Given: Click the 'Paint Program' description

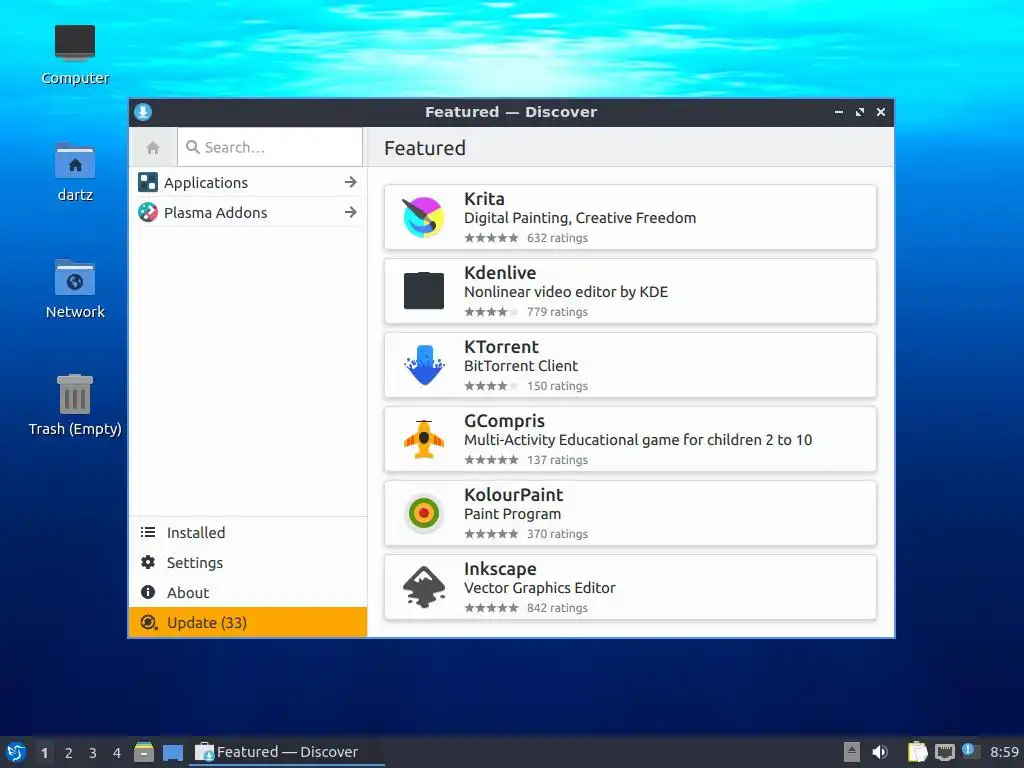Looking at the screenshot, I should tap(512, 514).
